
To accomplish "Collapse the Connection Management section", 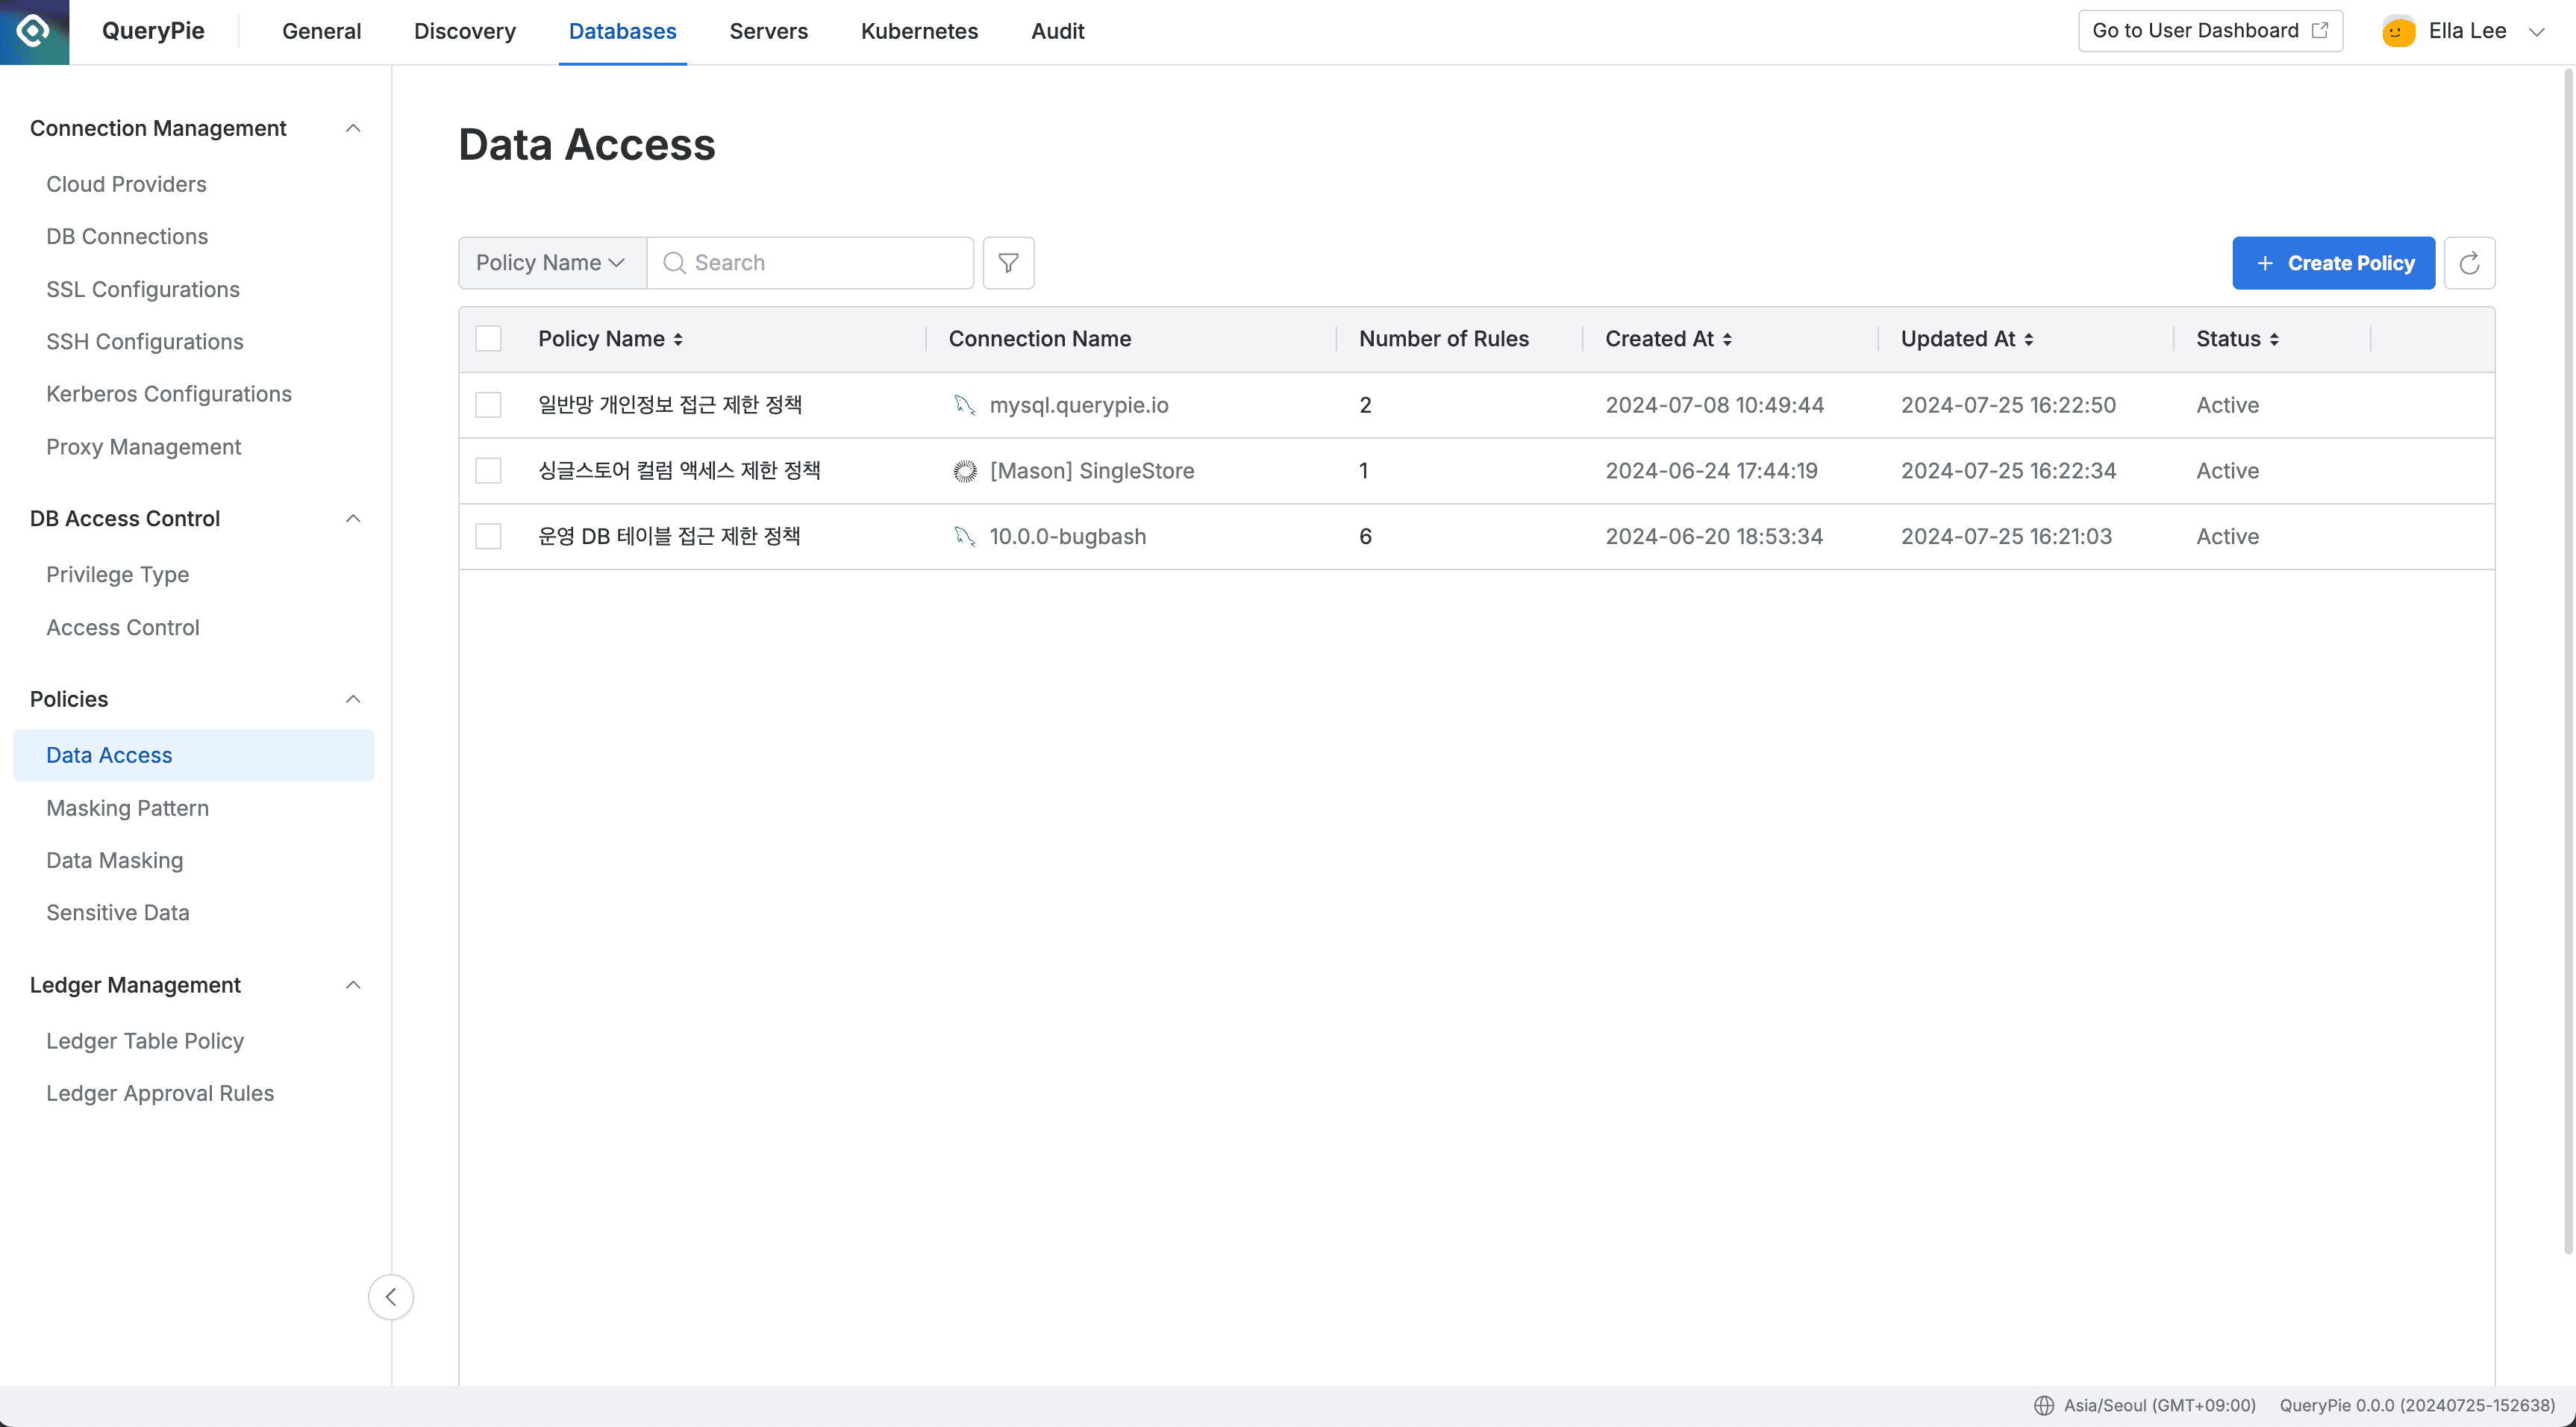I will coord(352,128).
